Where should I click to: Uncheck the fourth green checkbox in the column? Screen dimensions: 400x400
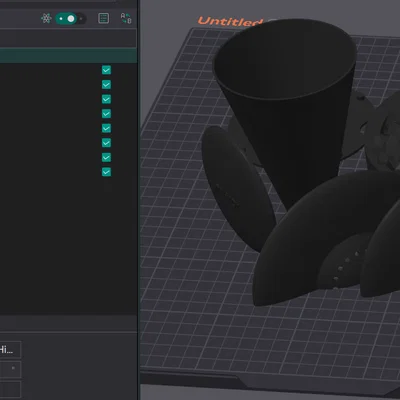[x=106, y=114]
